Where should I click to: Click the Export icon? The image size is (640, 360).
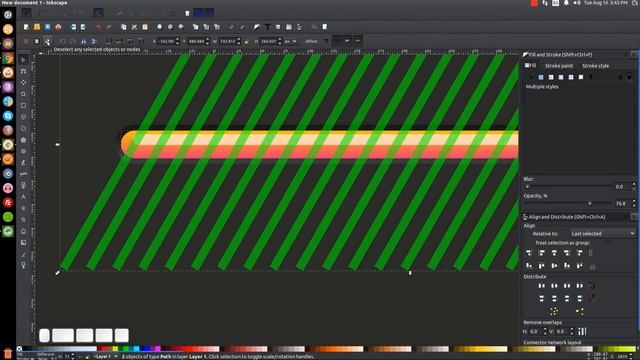point(83,27)
